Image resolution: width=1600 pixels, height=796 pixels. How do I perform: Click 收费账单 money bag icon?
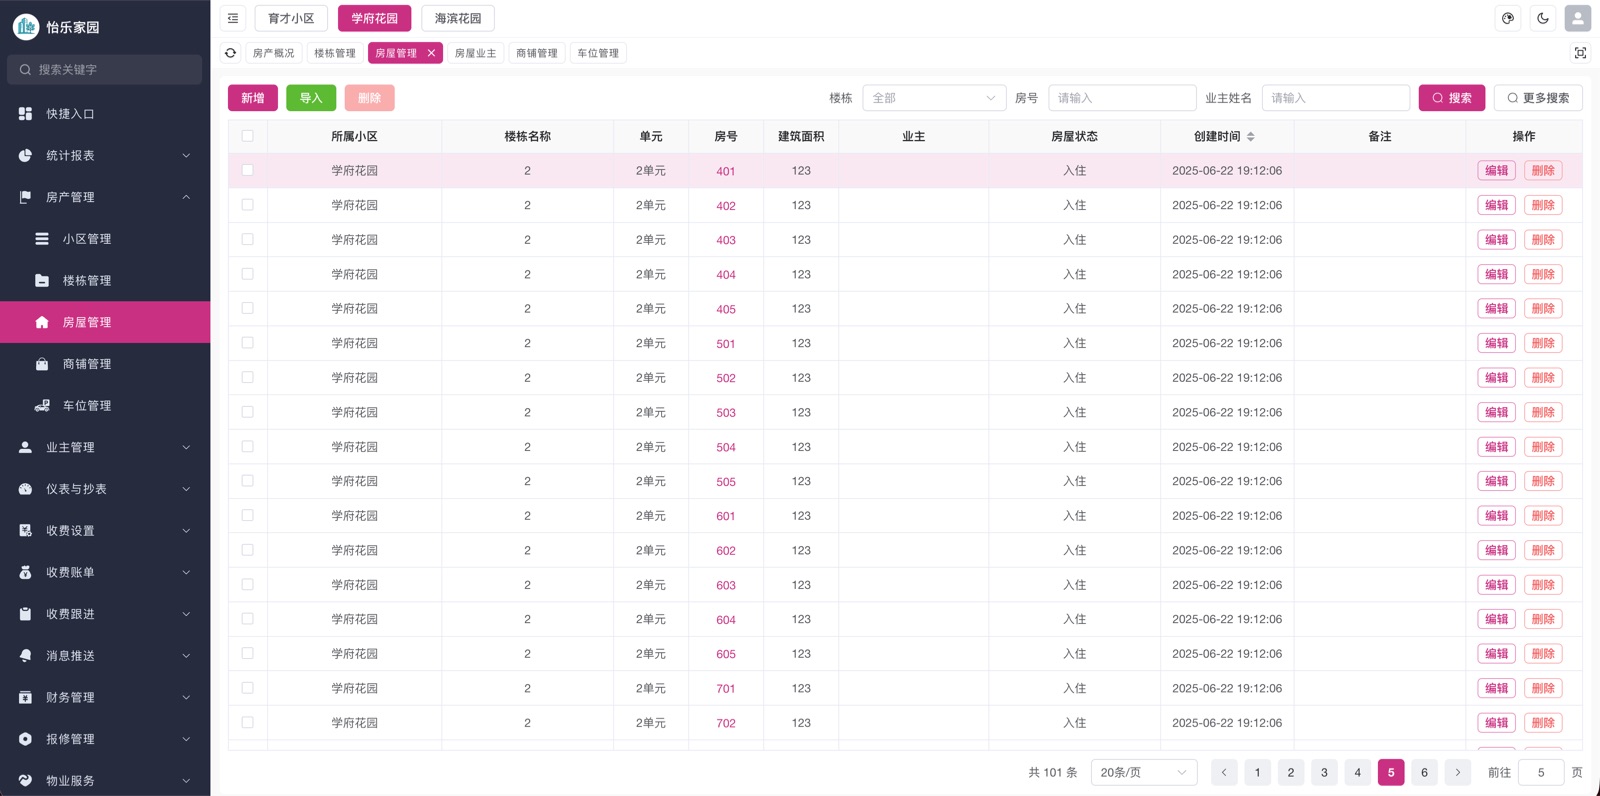[x=25, y=572]
